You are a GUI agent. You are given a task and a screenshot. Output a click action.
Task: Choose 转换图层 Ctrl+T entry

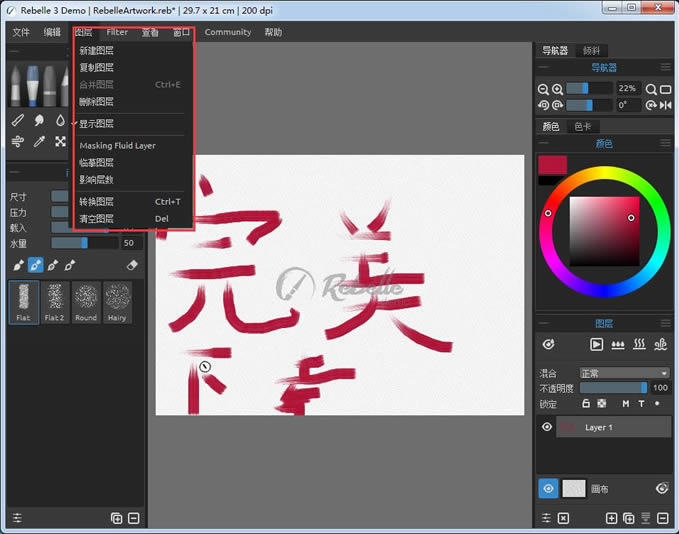[130, 202]
